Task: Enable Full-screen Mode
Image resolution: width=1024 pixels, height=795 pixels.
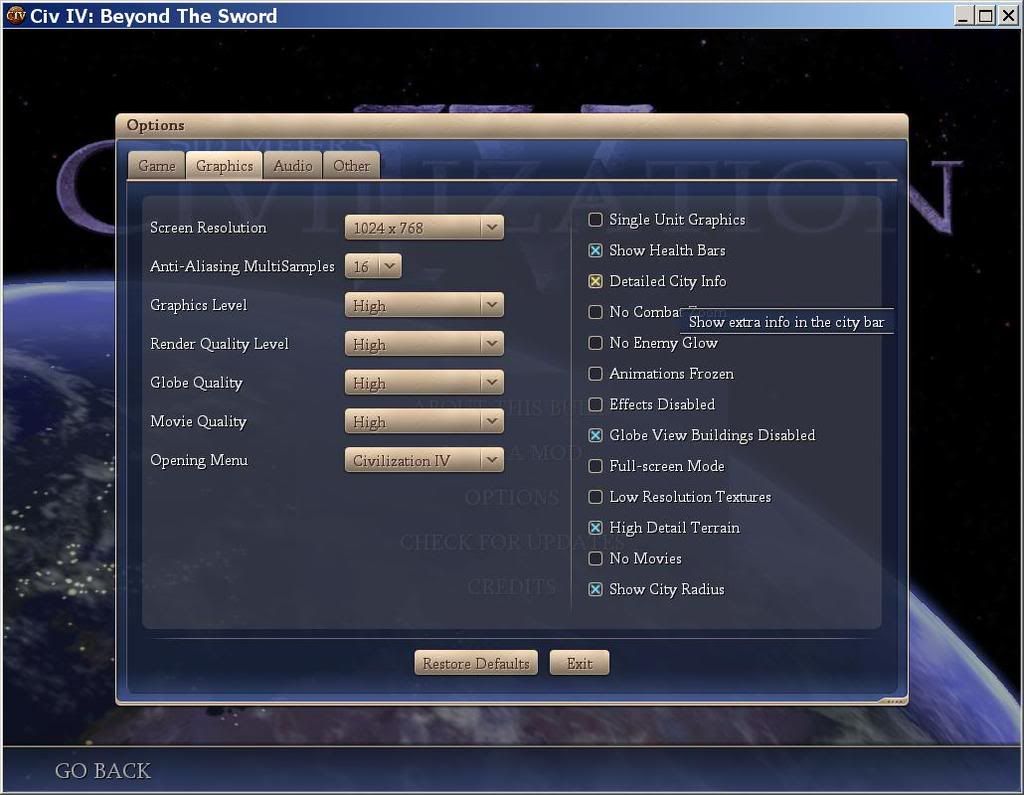Action: (595, 466)
